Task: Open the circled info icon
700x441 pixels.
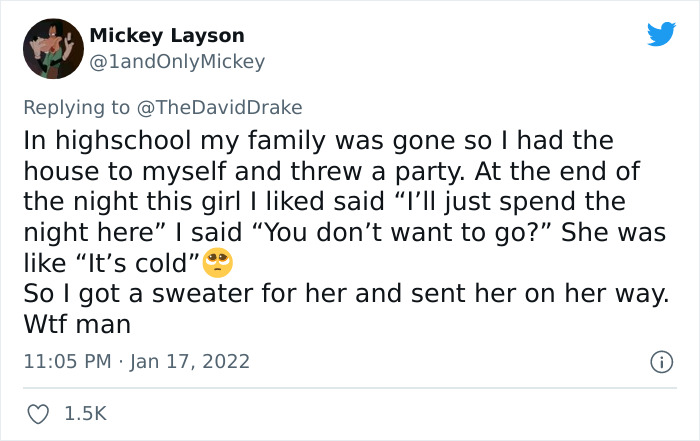Action: coord(660,361)
